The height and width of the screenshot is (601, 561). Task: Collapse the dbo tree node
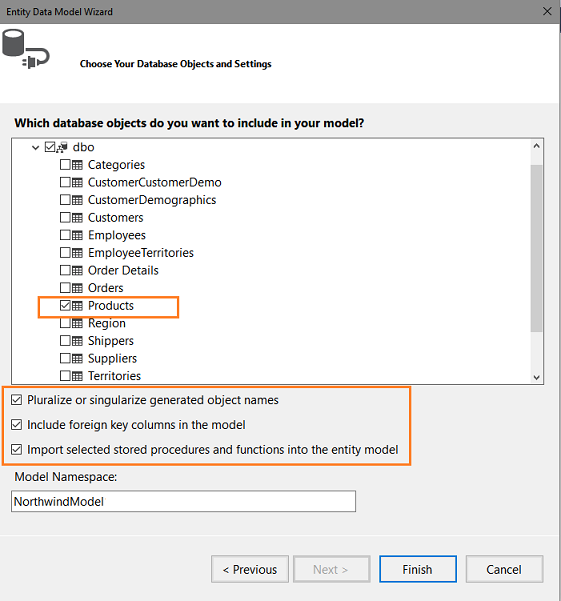[36, 147]
